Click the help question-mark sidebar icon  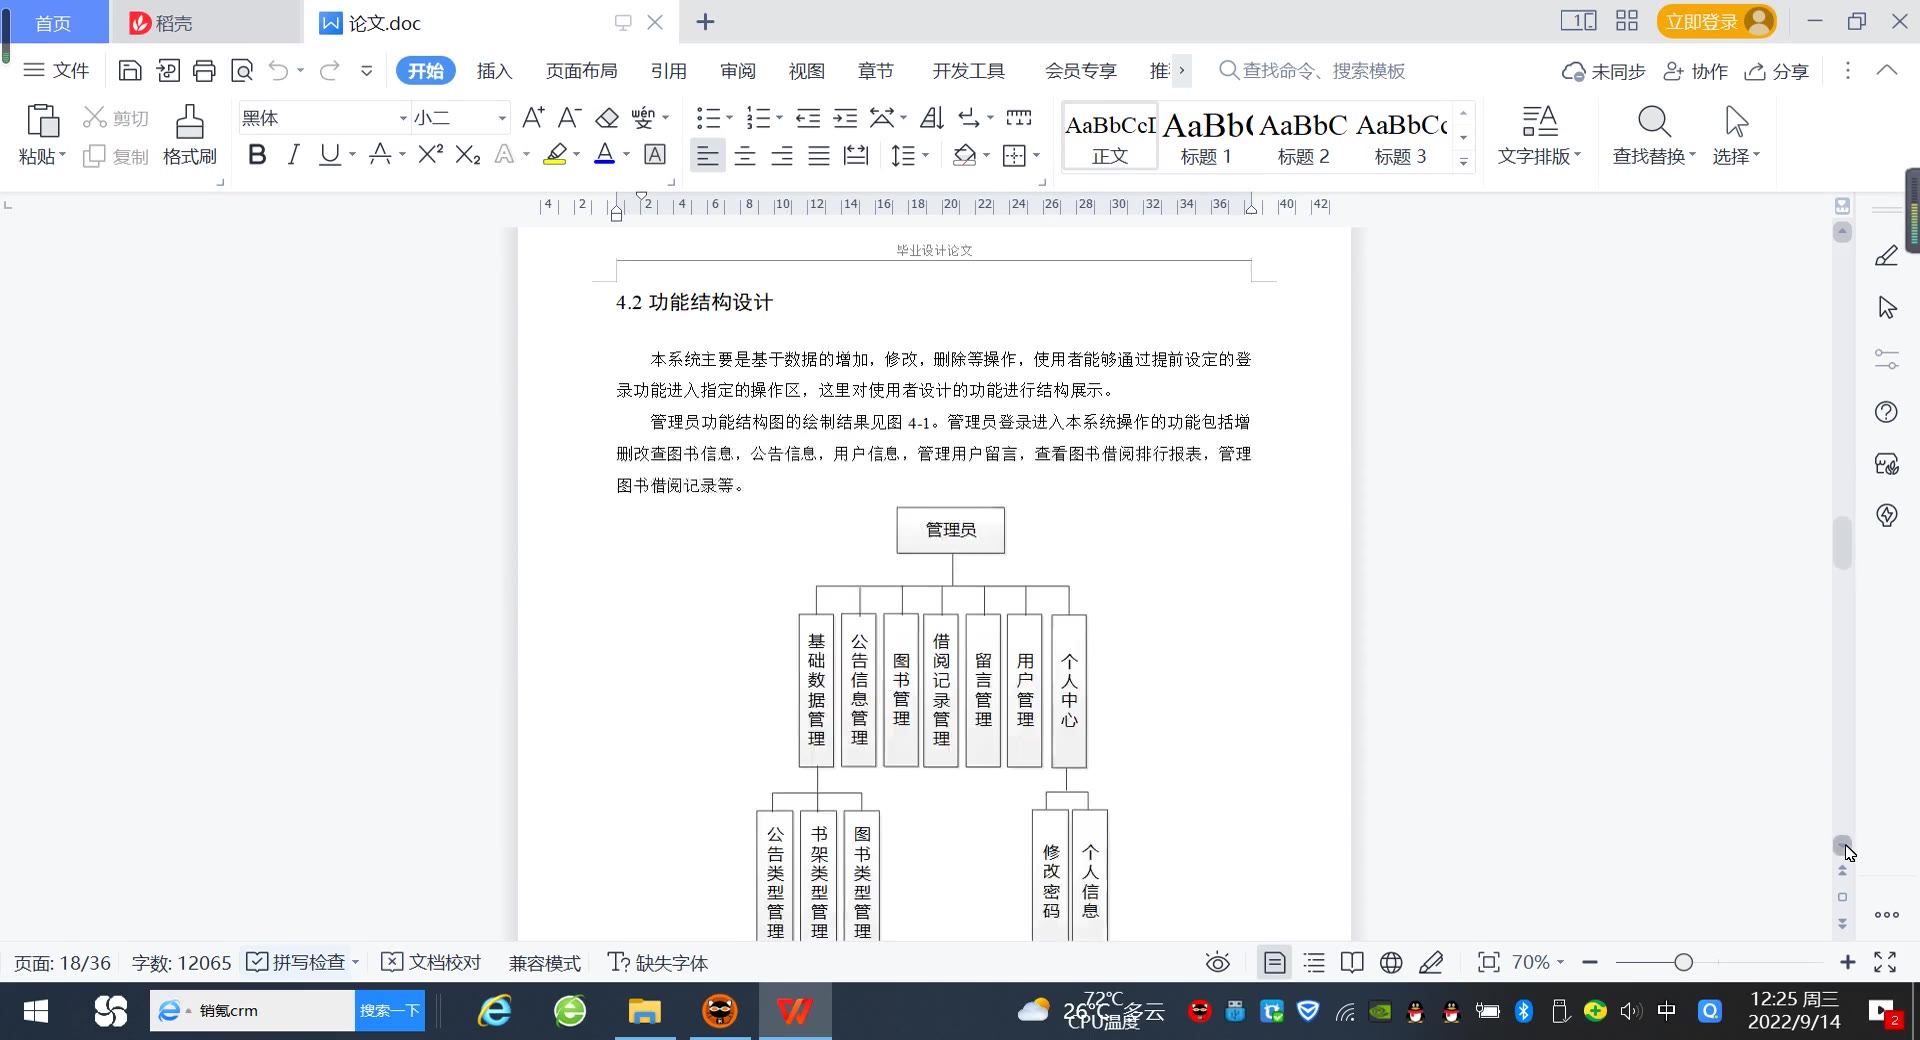[x=1886, y=412]
